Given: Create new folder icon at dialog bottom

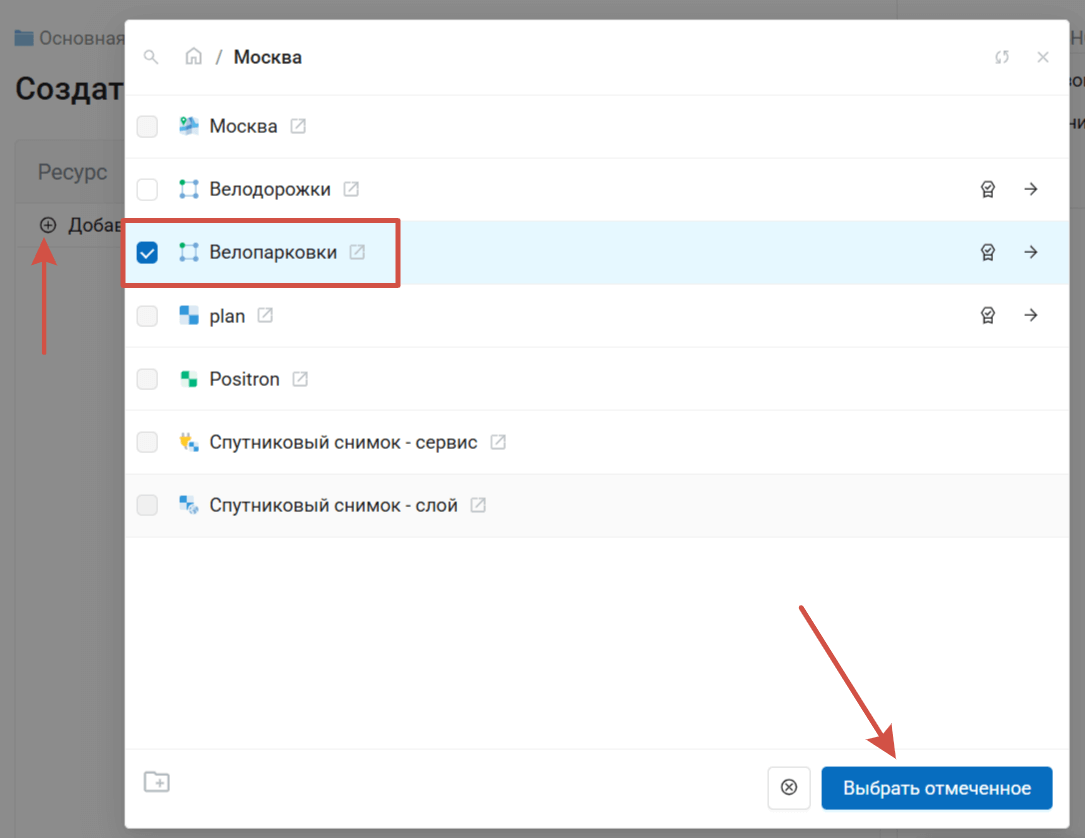Looking at the screenshot, I should click(x=157, y=782).
